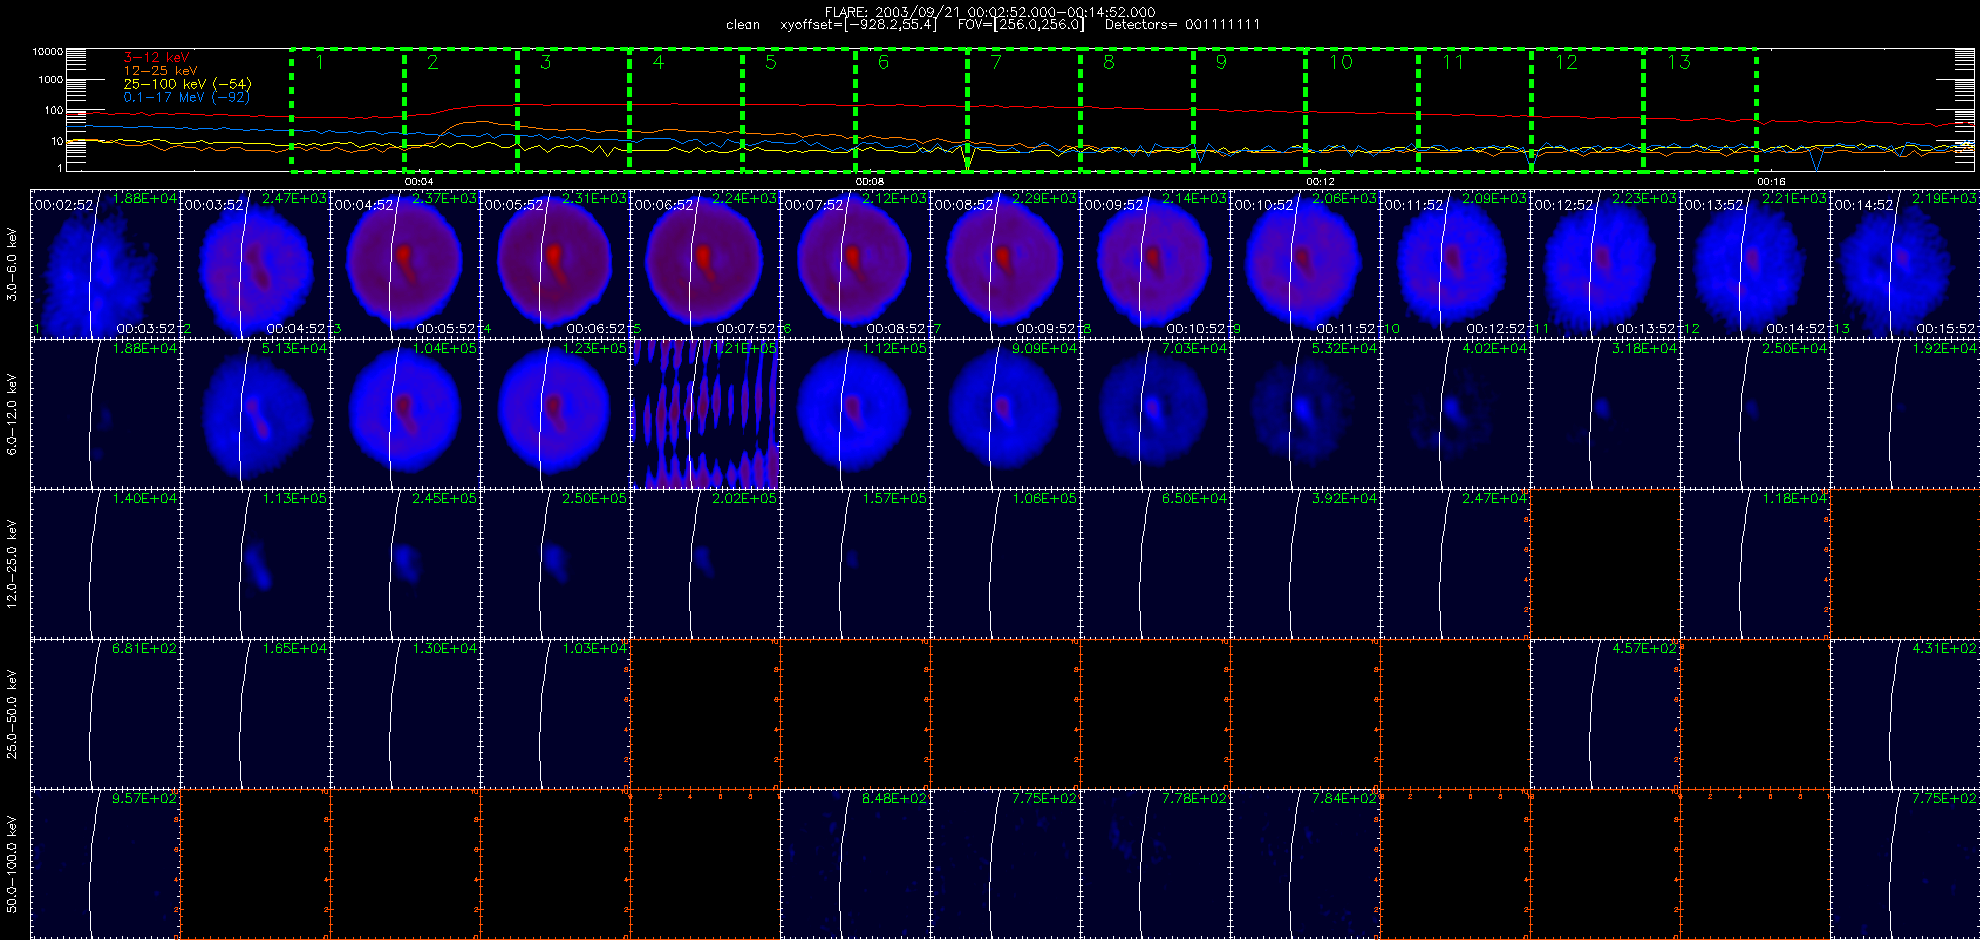This screenshot has width=1980, height=940.
Task: Click the 3-6 keV image starting 00:02:52
Action: coord(106,263)
